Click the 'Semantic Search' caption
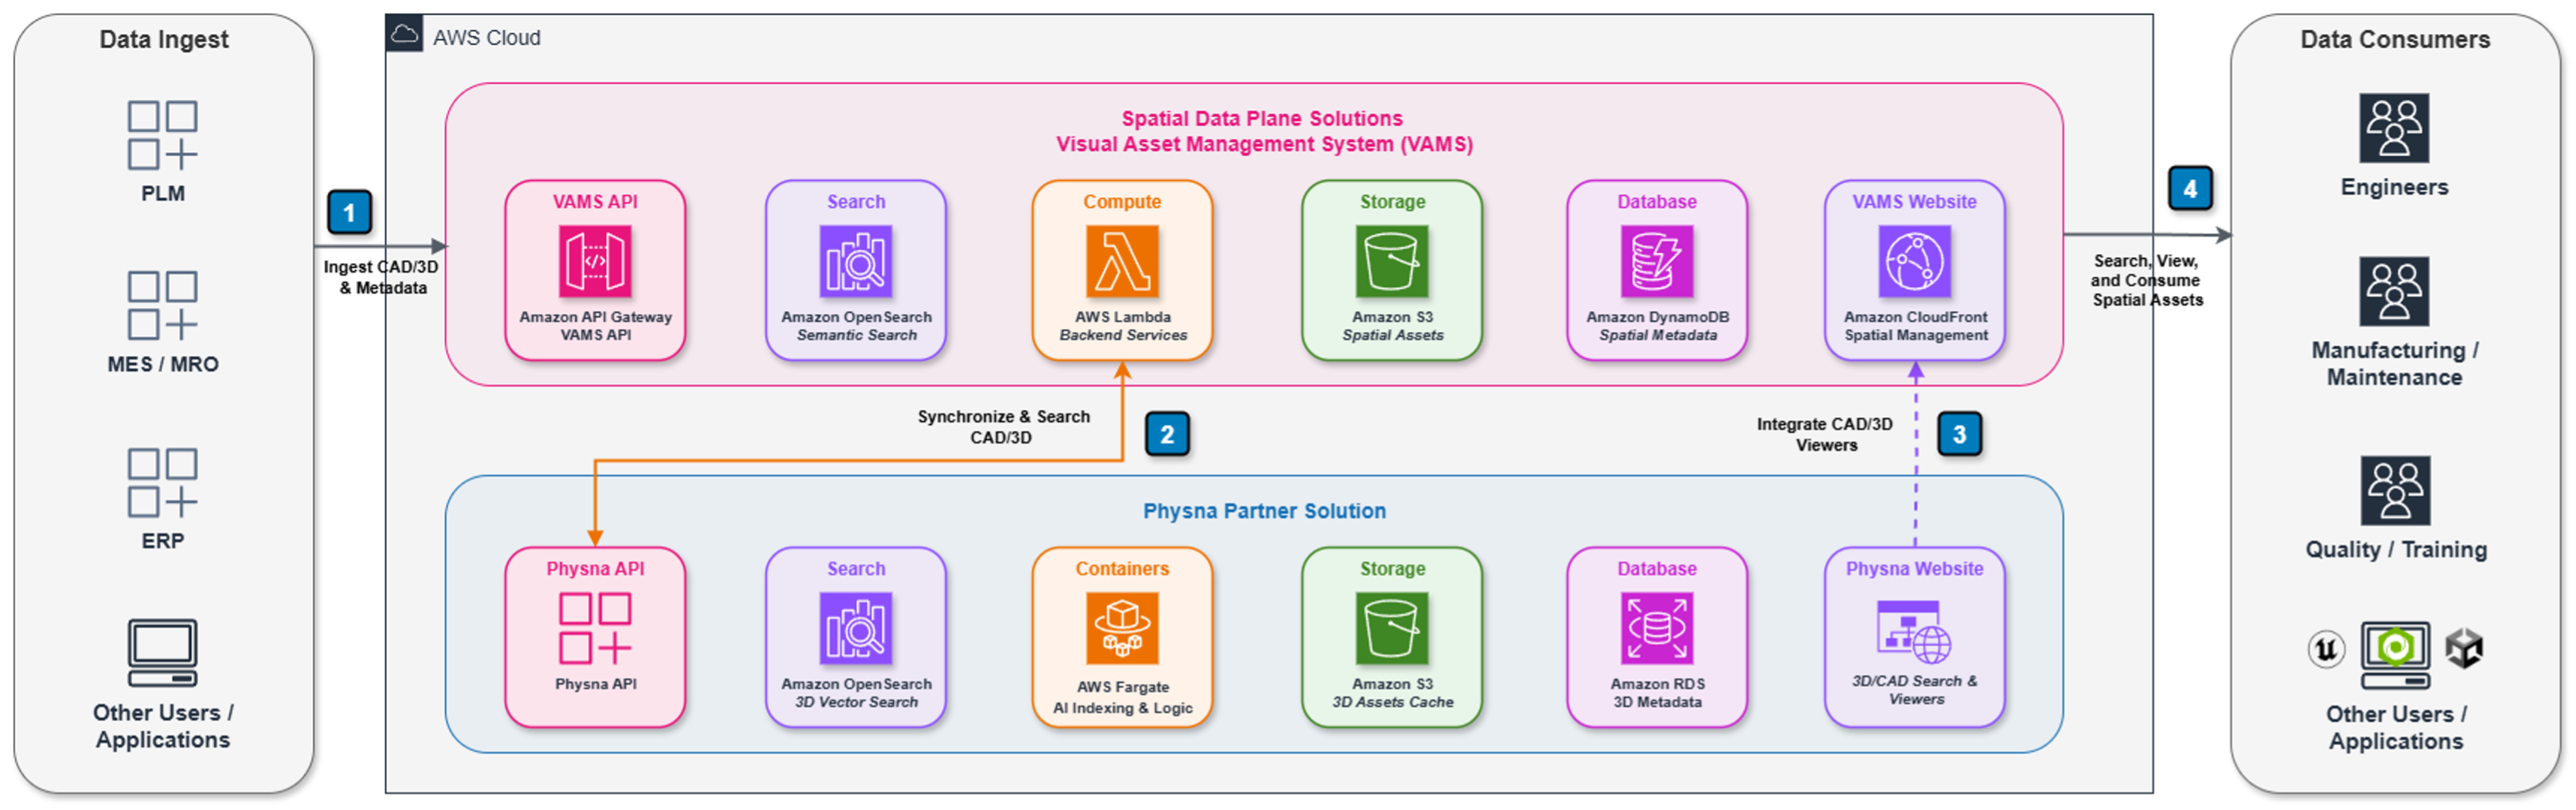Viewport: 2576px width, 810px height. tap(856, 335)
